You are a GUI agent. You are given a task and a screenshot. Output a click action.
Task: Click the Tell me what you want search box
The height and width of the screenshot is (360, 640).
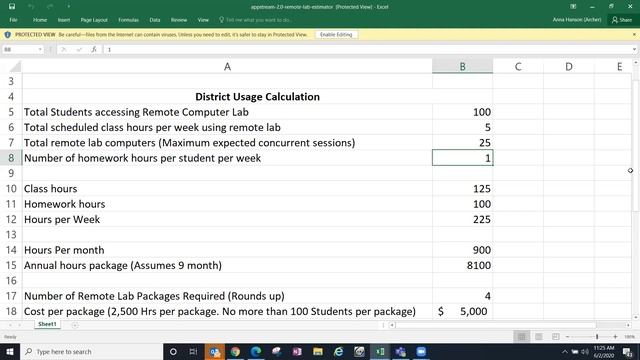pyautogui.click(x=255, y=20)
